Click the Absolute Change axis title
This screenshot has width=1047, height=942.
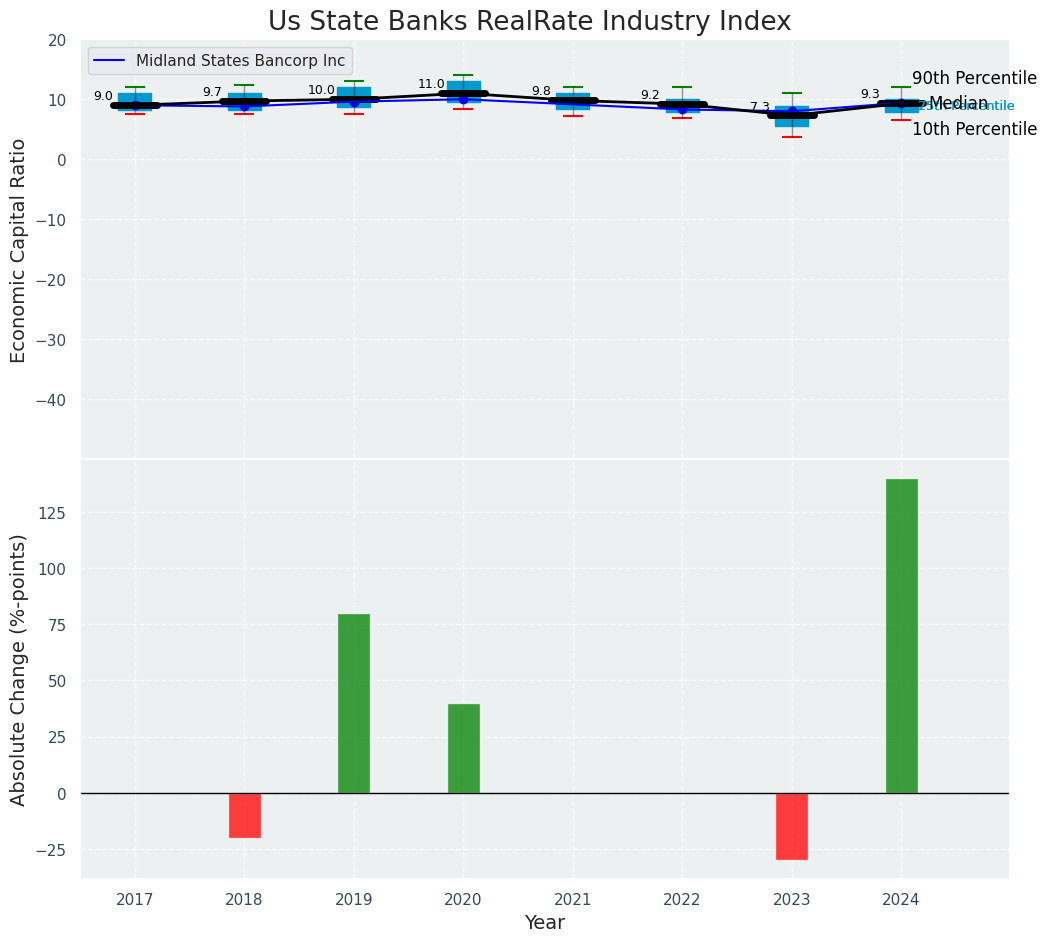coord(19,669)
